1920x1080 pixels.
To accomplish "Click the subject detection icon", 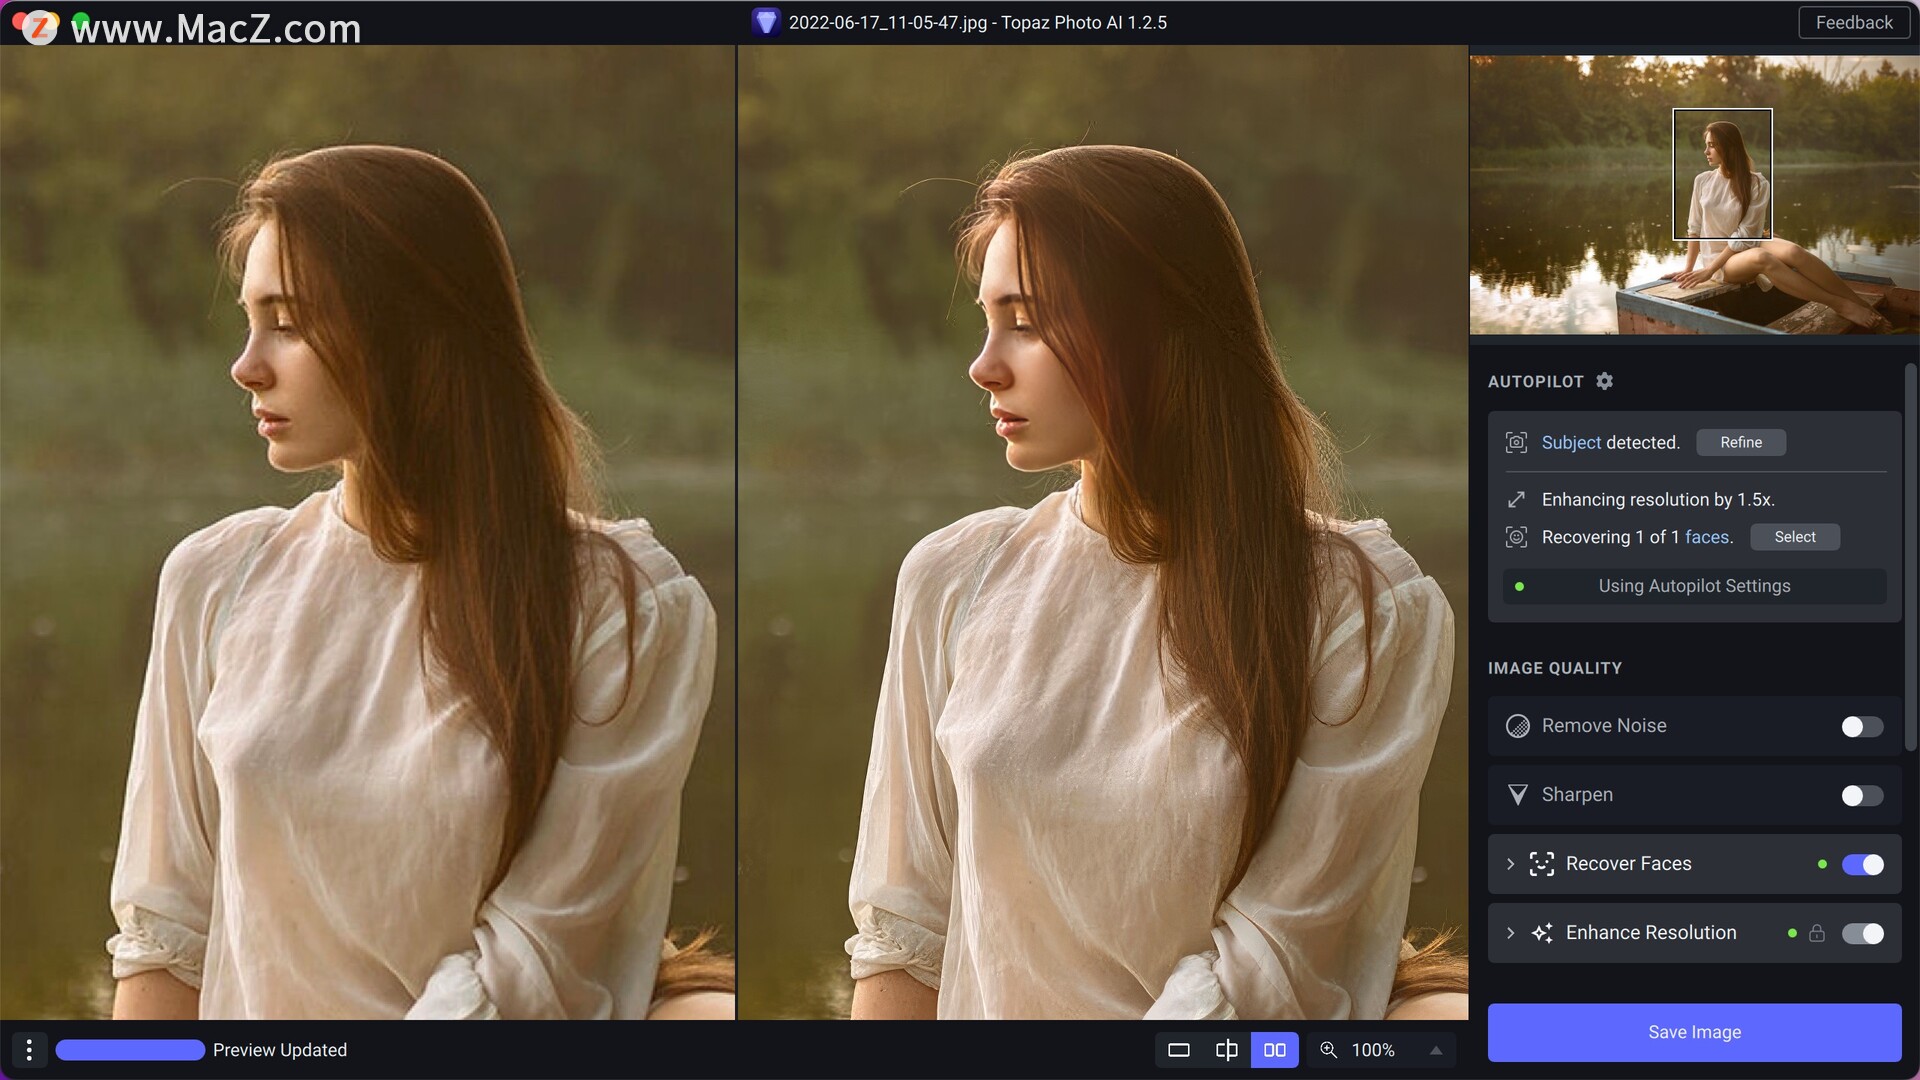I will coord(1516,442).
